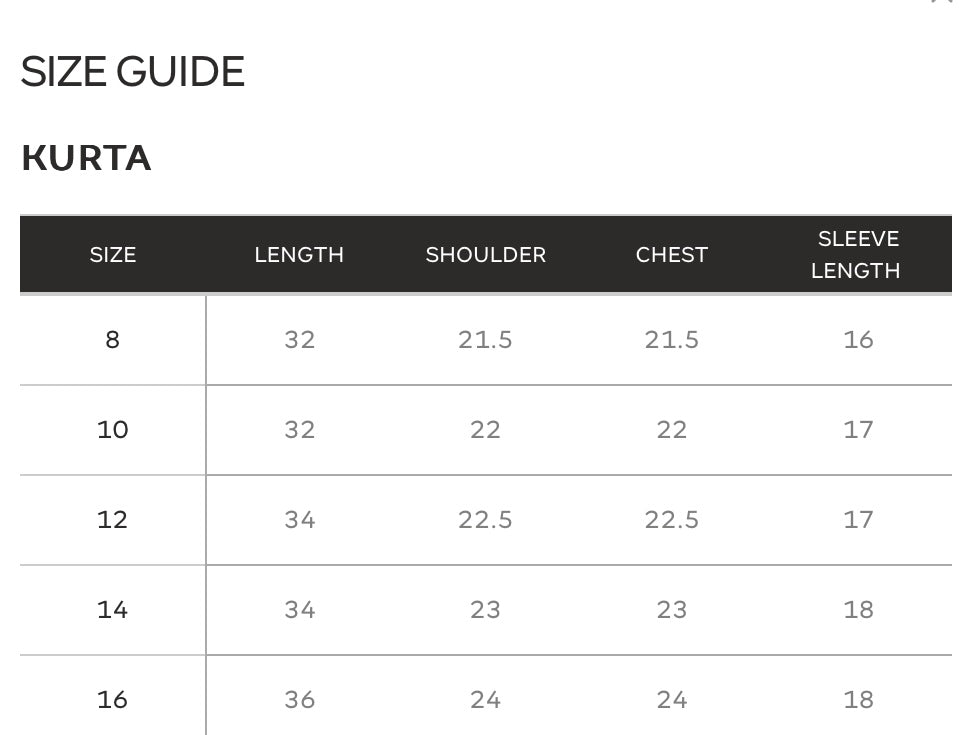Select size 10 row label
Viewport: 965px width, 735px height.
pyautogui.click(x=113, y=430)
